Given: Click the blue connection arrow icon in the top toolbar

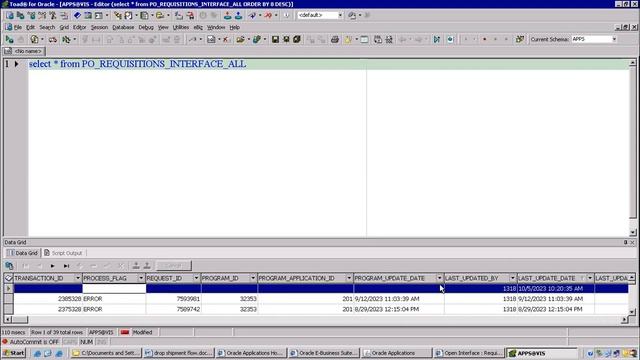Looking at the screenshot, I should click(x=252, y=16).
